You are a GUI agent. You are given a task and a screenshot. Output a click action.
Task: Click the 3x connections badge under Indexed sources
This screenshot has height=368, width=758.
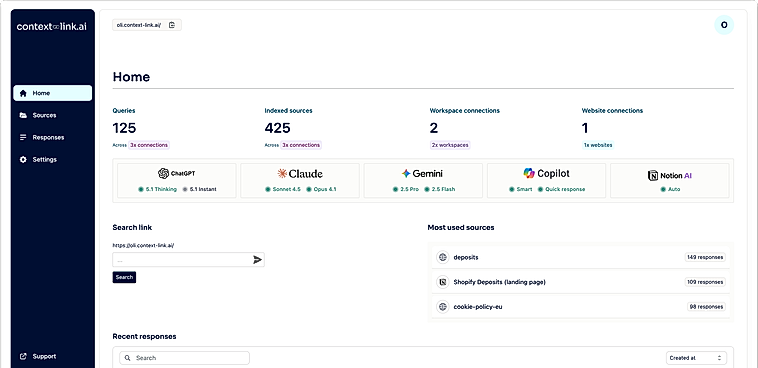point(301,145)
